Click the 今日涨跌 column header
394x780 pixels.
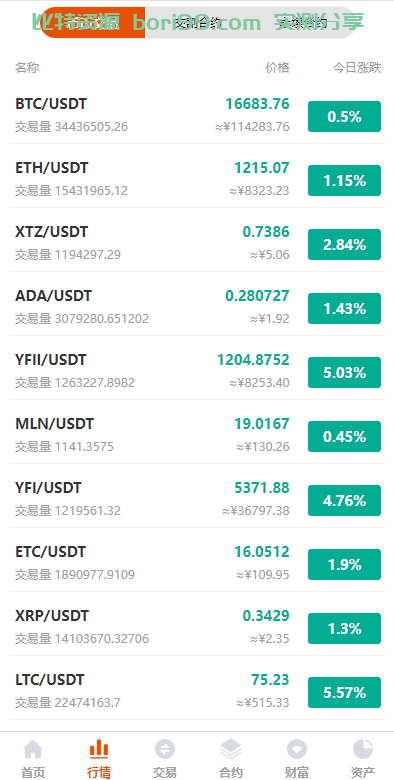[357, 68]
